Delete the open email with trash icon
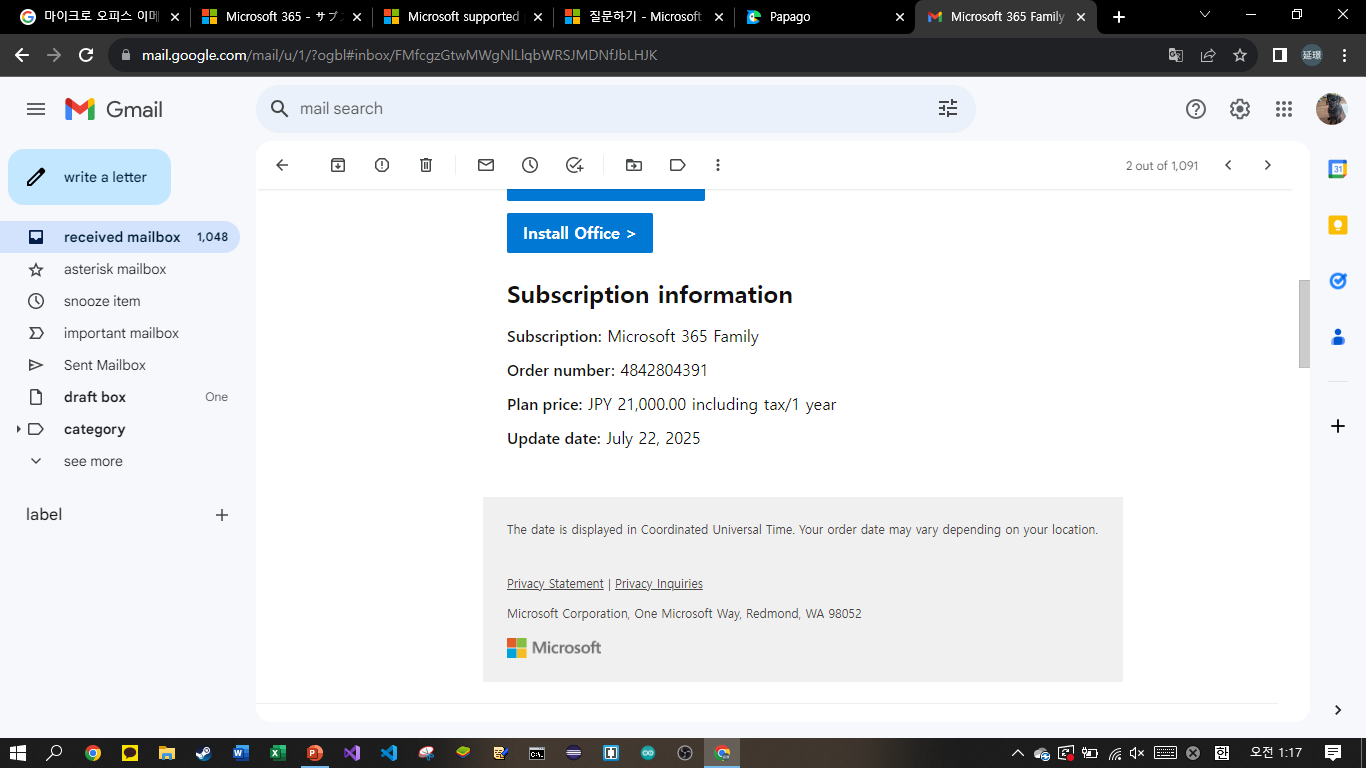 tap(426, 165)
